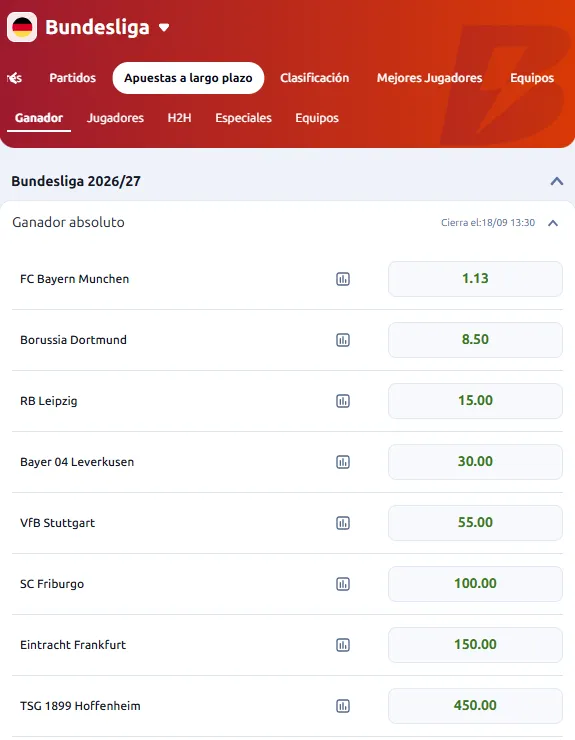Select the Ganador sub-tab
The height and width of the screenshot is (740, 575).
pos(39,118)
